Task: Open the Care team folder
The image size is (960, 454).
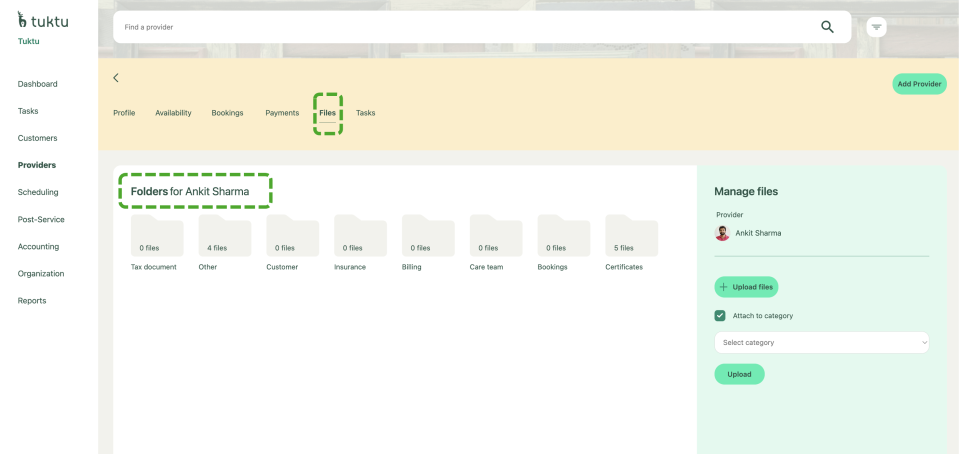Action: [x=495, y=237]
